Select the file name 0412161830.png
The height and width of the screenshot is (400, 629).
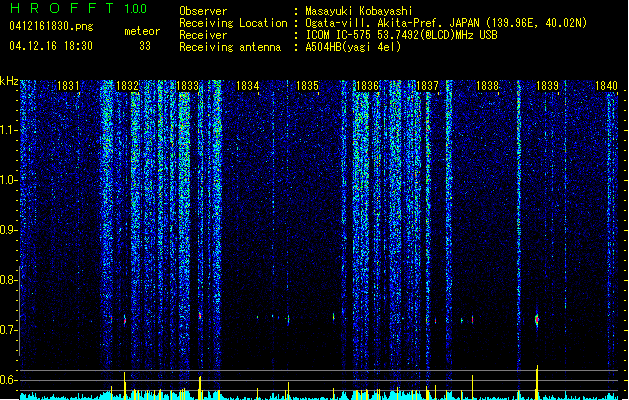[51, 27]
